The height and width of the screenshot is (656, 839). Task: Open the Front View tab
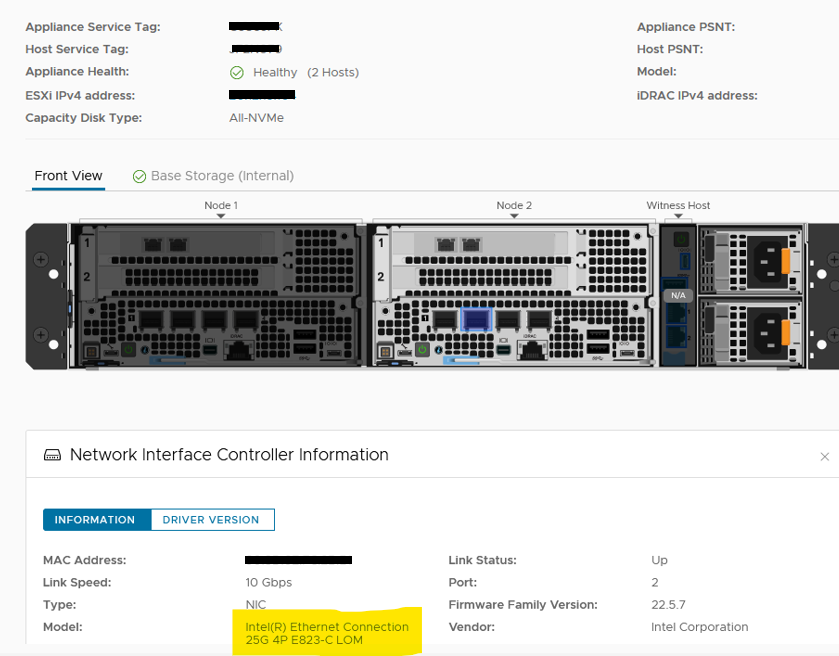[67, 175]
